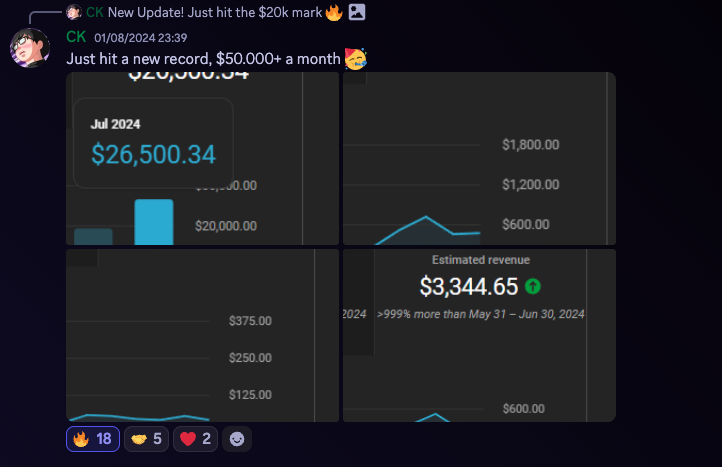Click the CK name in reply preview
Viewport: 722px width, 467px height.
94,12
